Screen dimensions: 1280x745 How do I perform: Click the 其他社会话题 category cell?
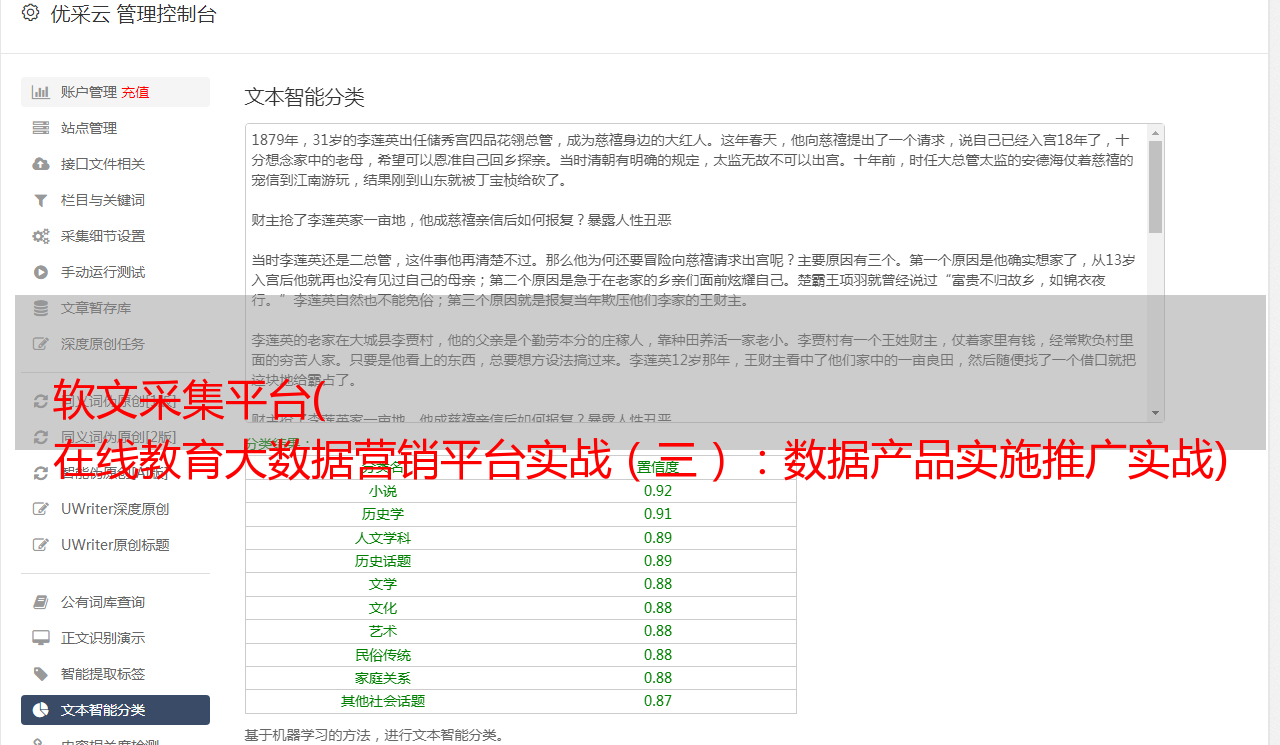pyautogui.click(x=383, y=701)
